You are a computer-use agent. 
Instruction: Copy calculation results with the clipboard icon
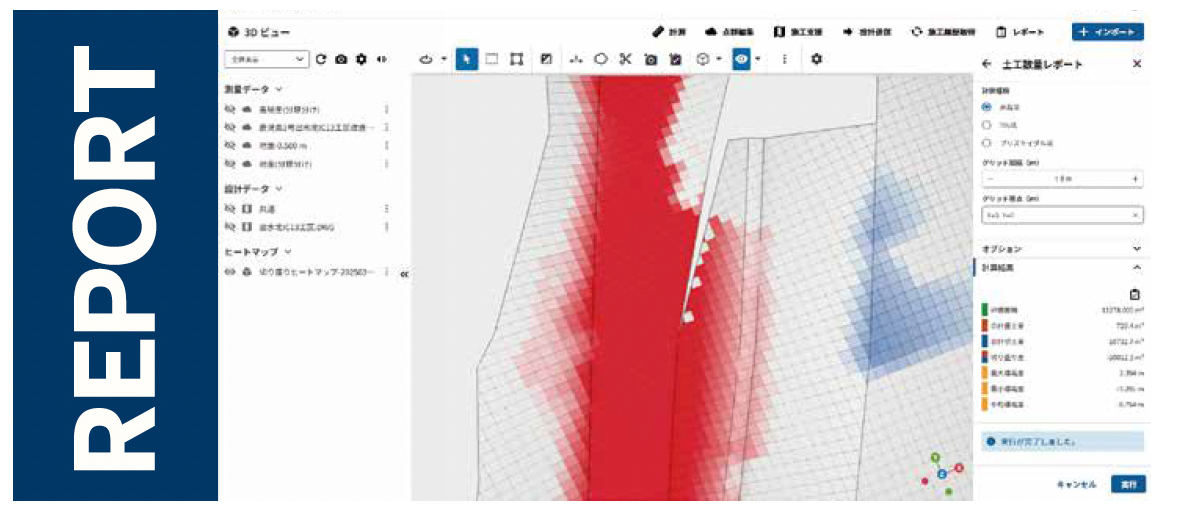tap(1136, 294)
